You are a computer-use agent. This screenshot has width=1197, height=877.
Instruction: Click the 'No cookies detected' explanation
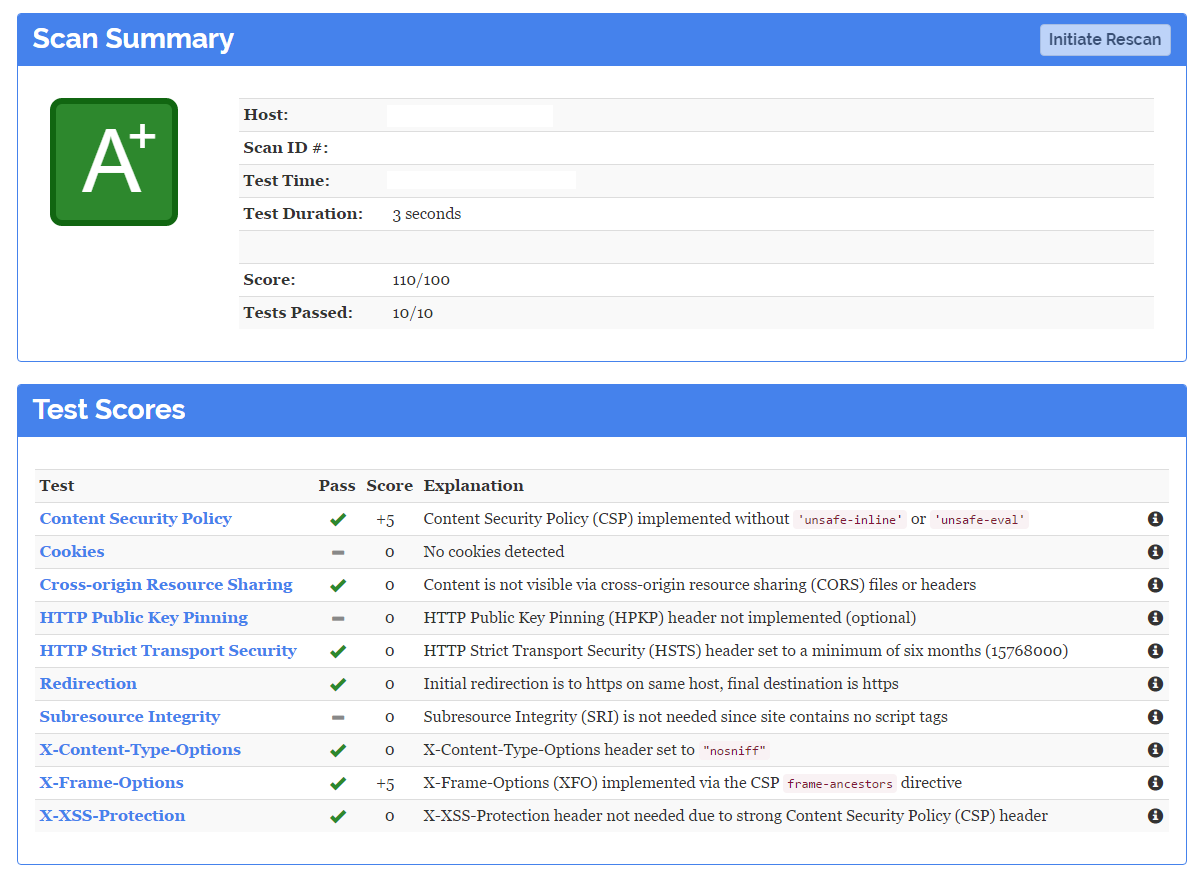[494, 551]
